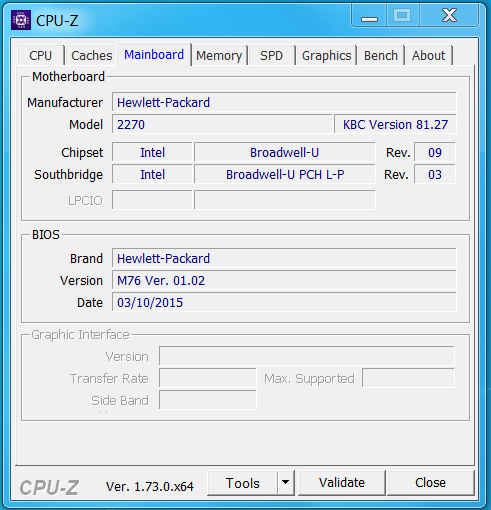Viewport: 491px width, 510px height.
Task: Click the Validate button
Action: tap(342, 483)
